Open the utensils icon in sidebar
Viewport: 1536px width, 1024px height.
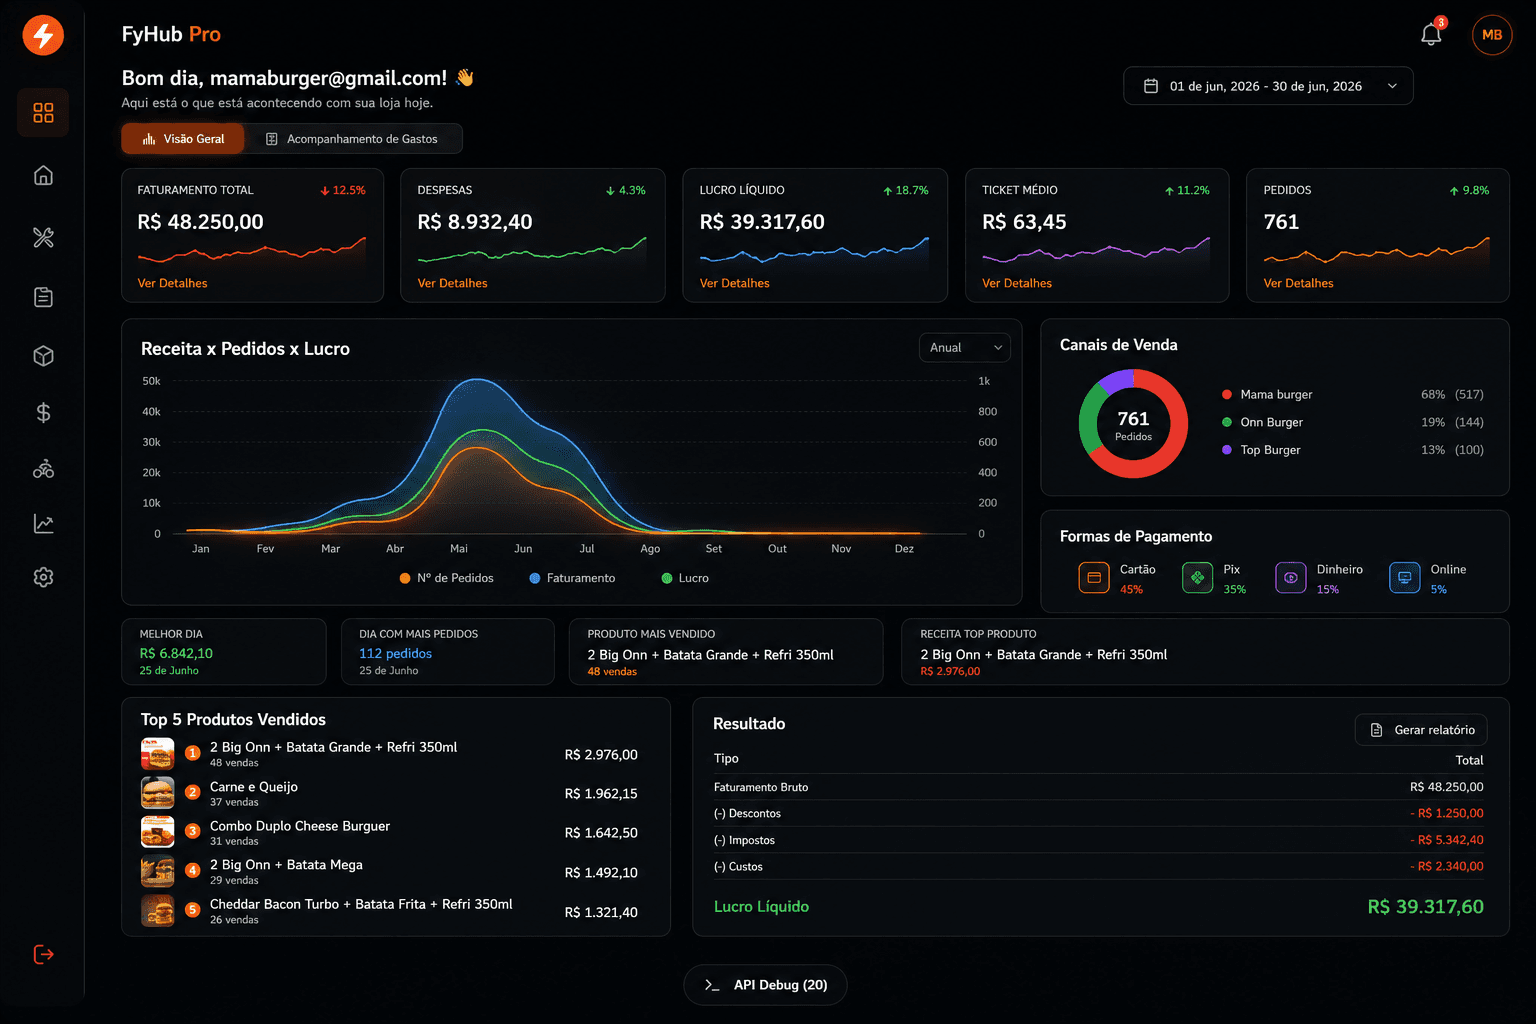43,237
